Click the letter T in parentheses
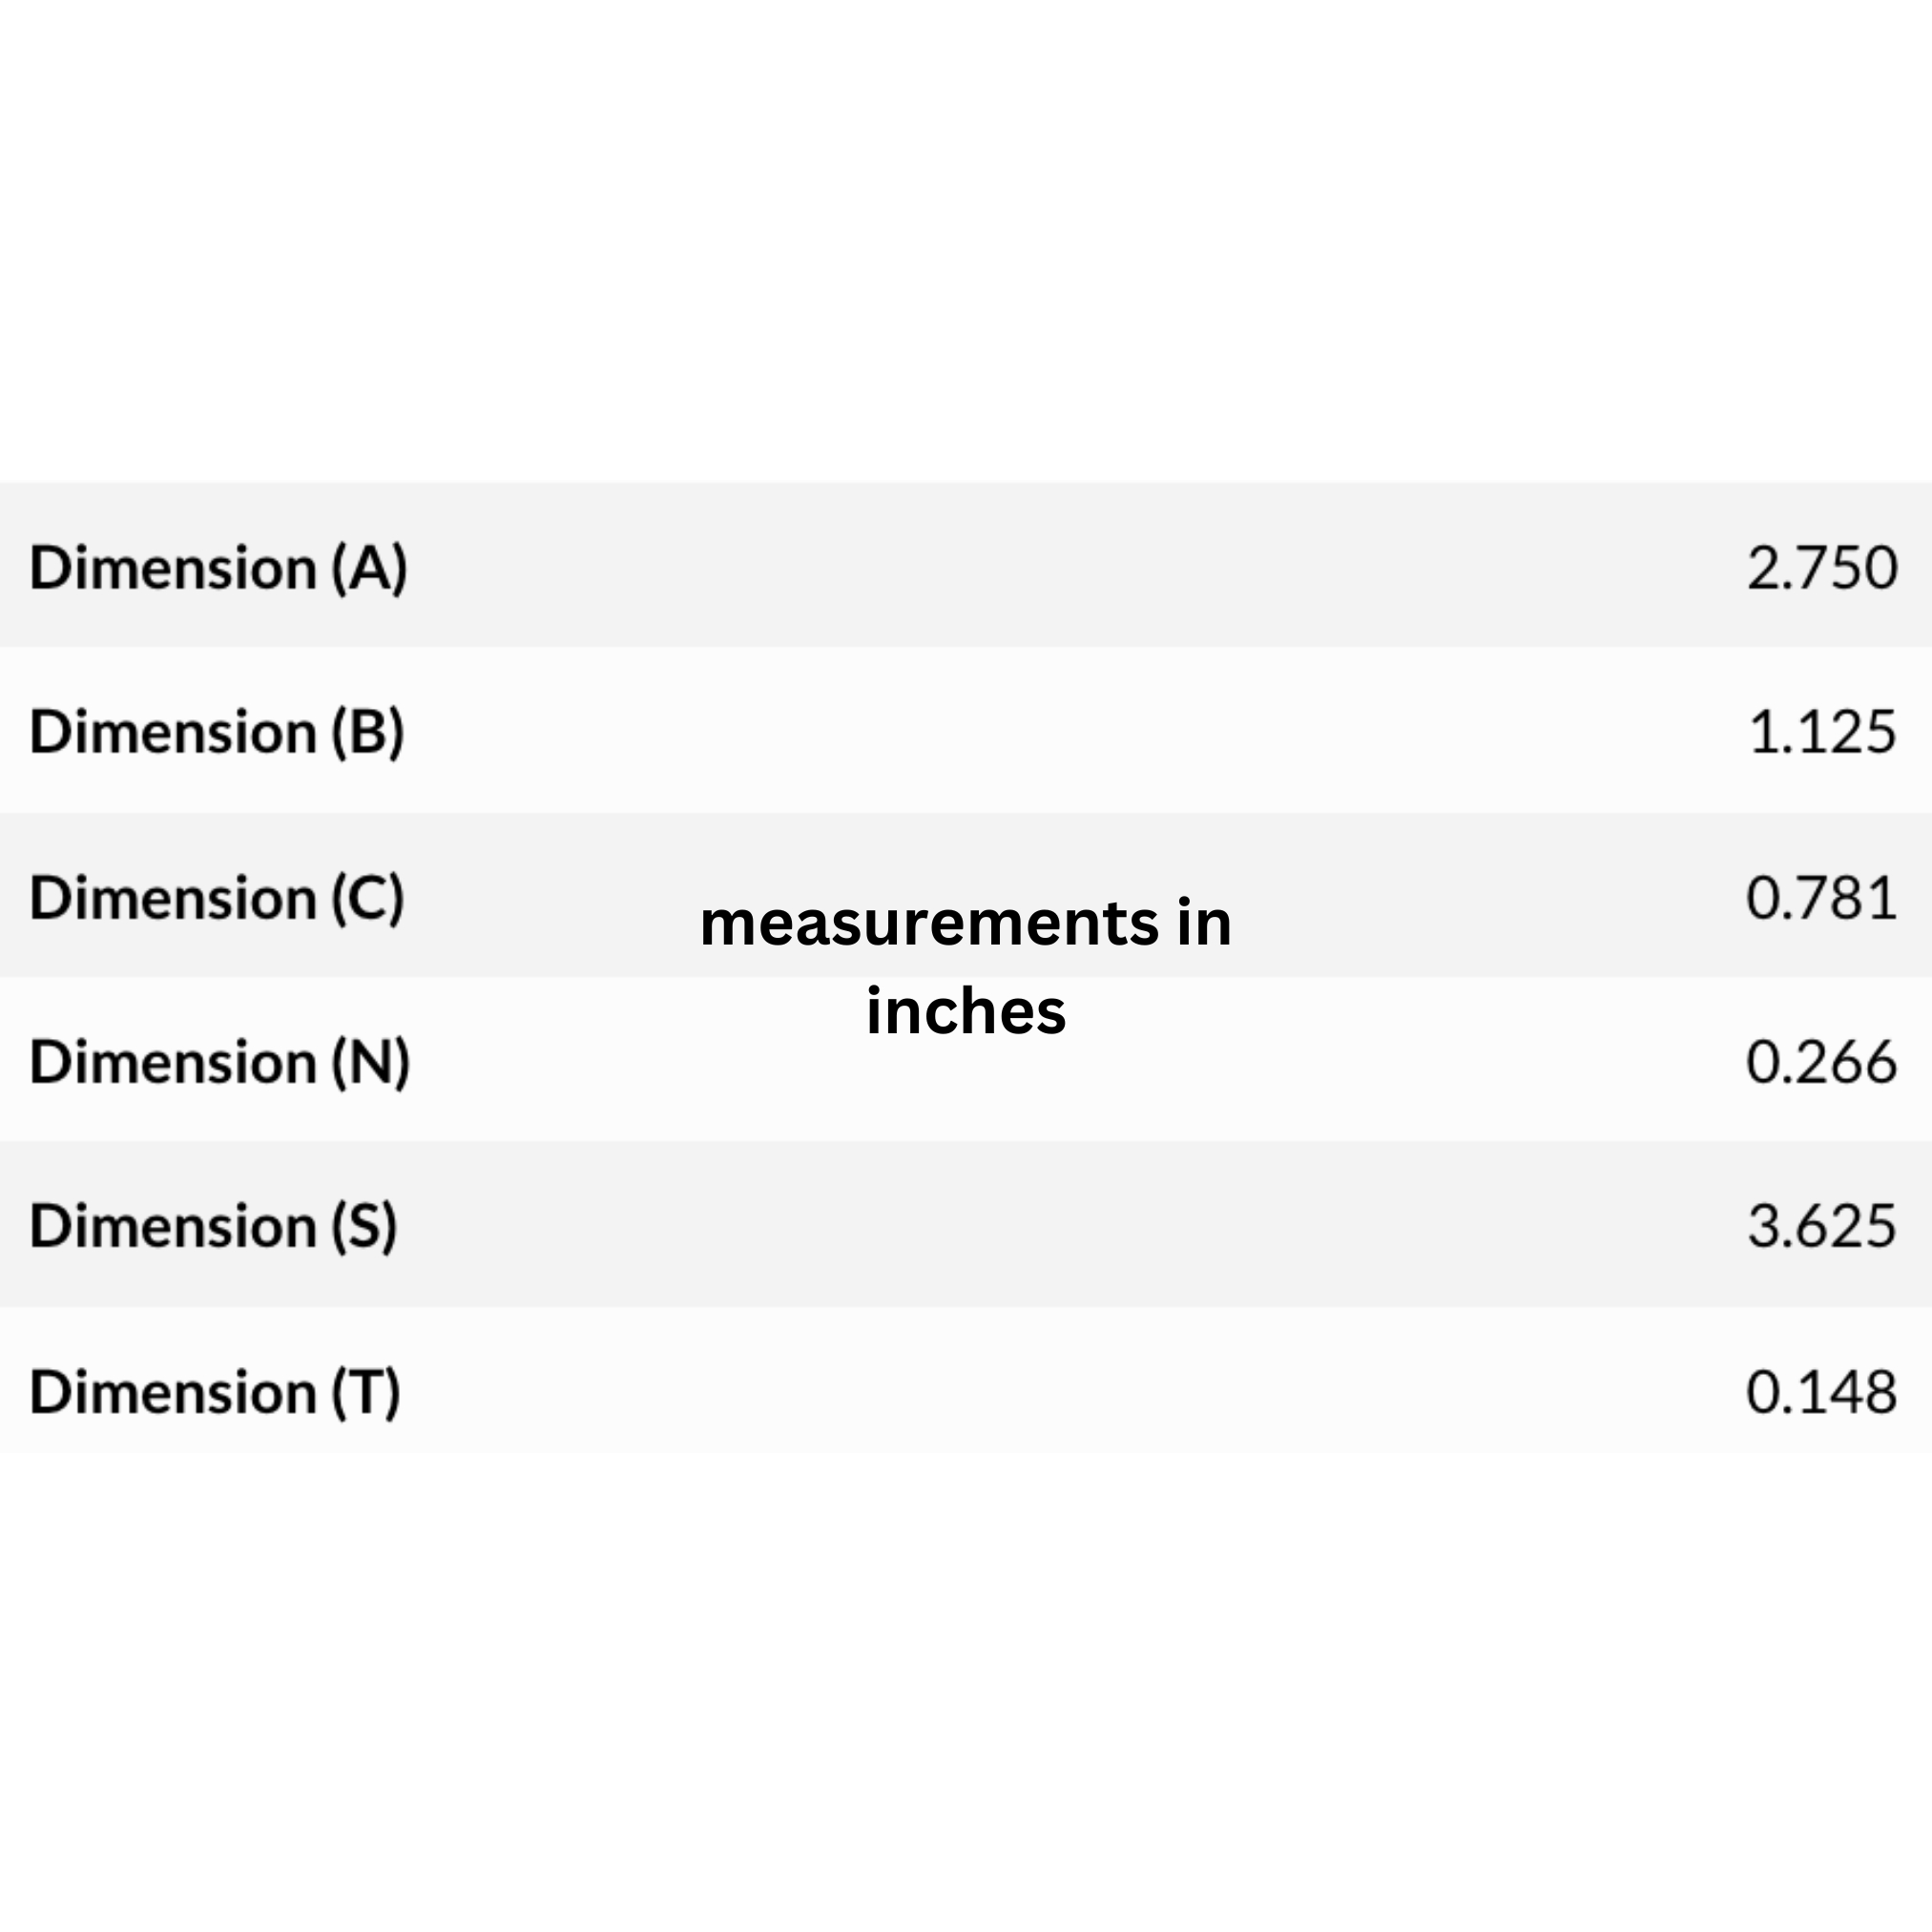Viewport: 1932px width, 1932px height. [x=366, y=1392]
